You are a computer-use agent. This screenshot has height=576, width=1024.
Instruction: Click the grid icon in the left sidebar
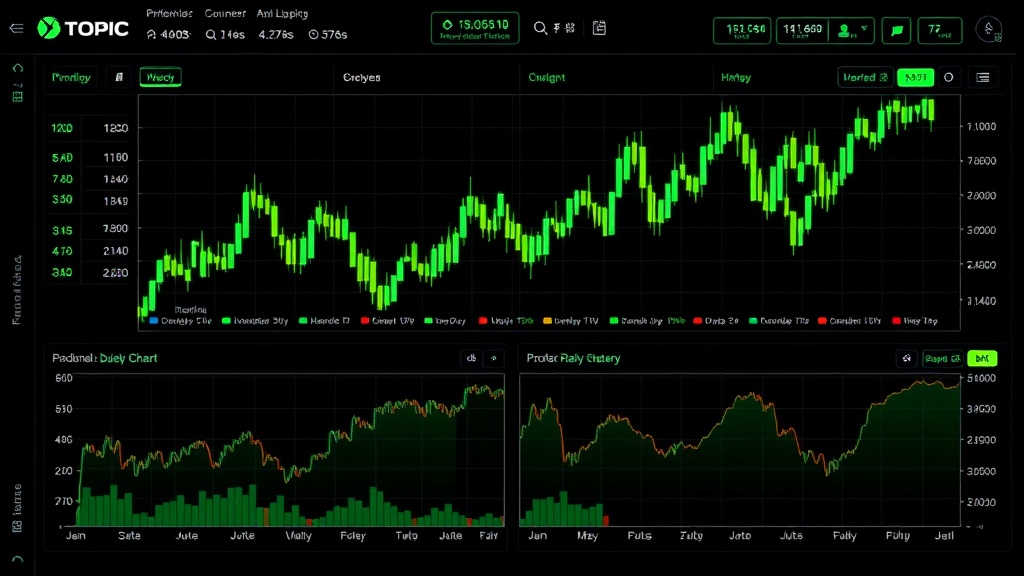pyautogui.click(x=18, y=97)
